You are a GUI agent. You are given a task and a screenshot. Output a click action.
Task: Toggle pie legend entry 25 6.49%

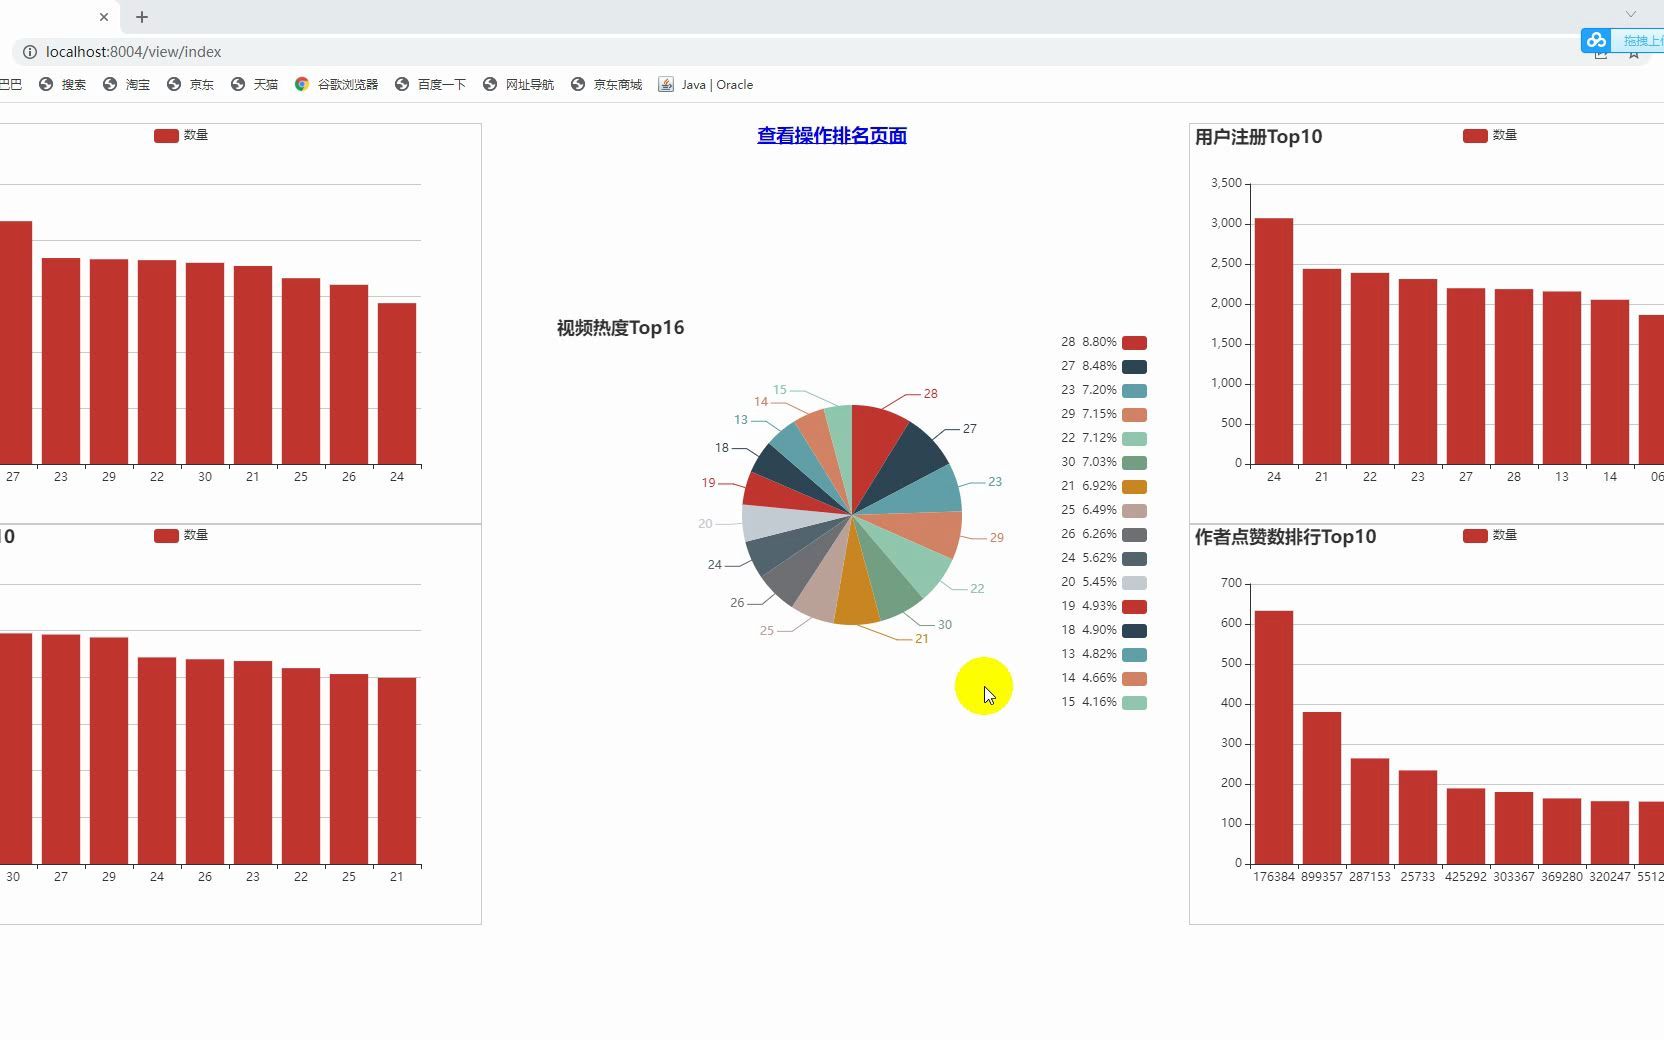1104,510
